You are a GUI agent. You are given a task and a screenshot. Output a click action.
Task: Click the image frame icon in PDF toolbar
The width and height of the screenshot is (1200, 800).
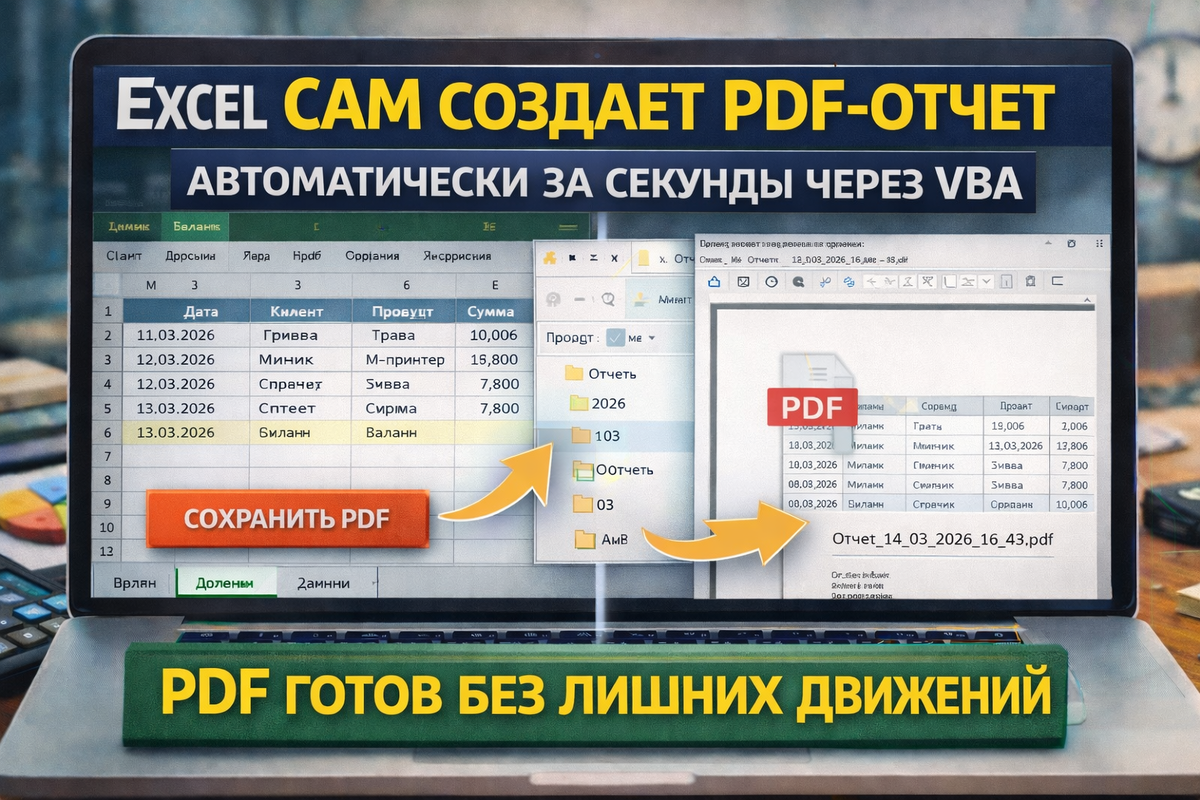pos(743,282)
